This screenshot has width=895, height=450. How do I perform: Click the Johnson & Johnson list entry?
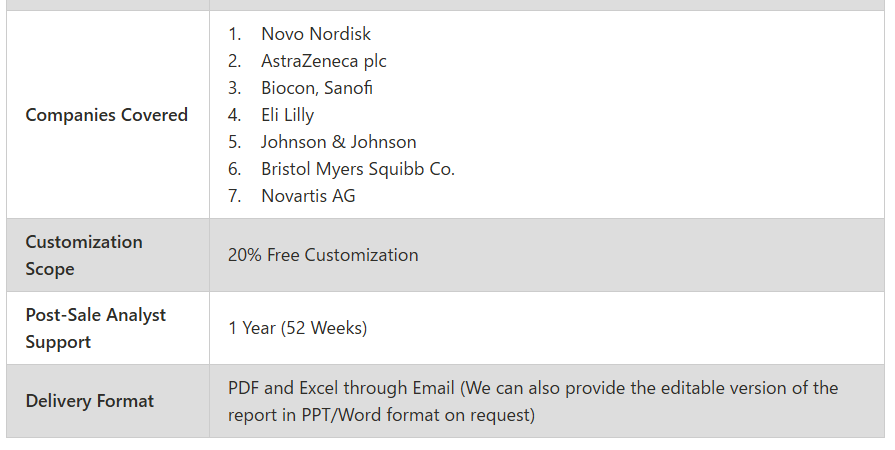338,142
